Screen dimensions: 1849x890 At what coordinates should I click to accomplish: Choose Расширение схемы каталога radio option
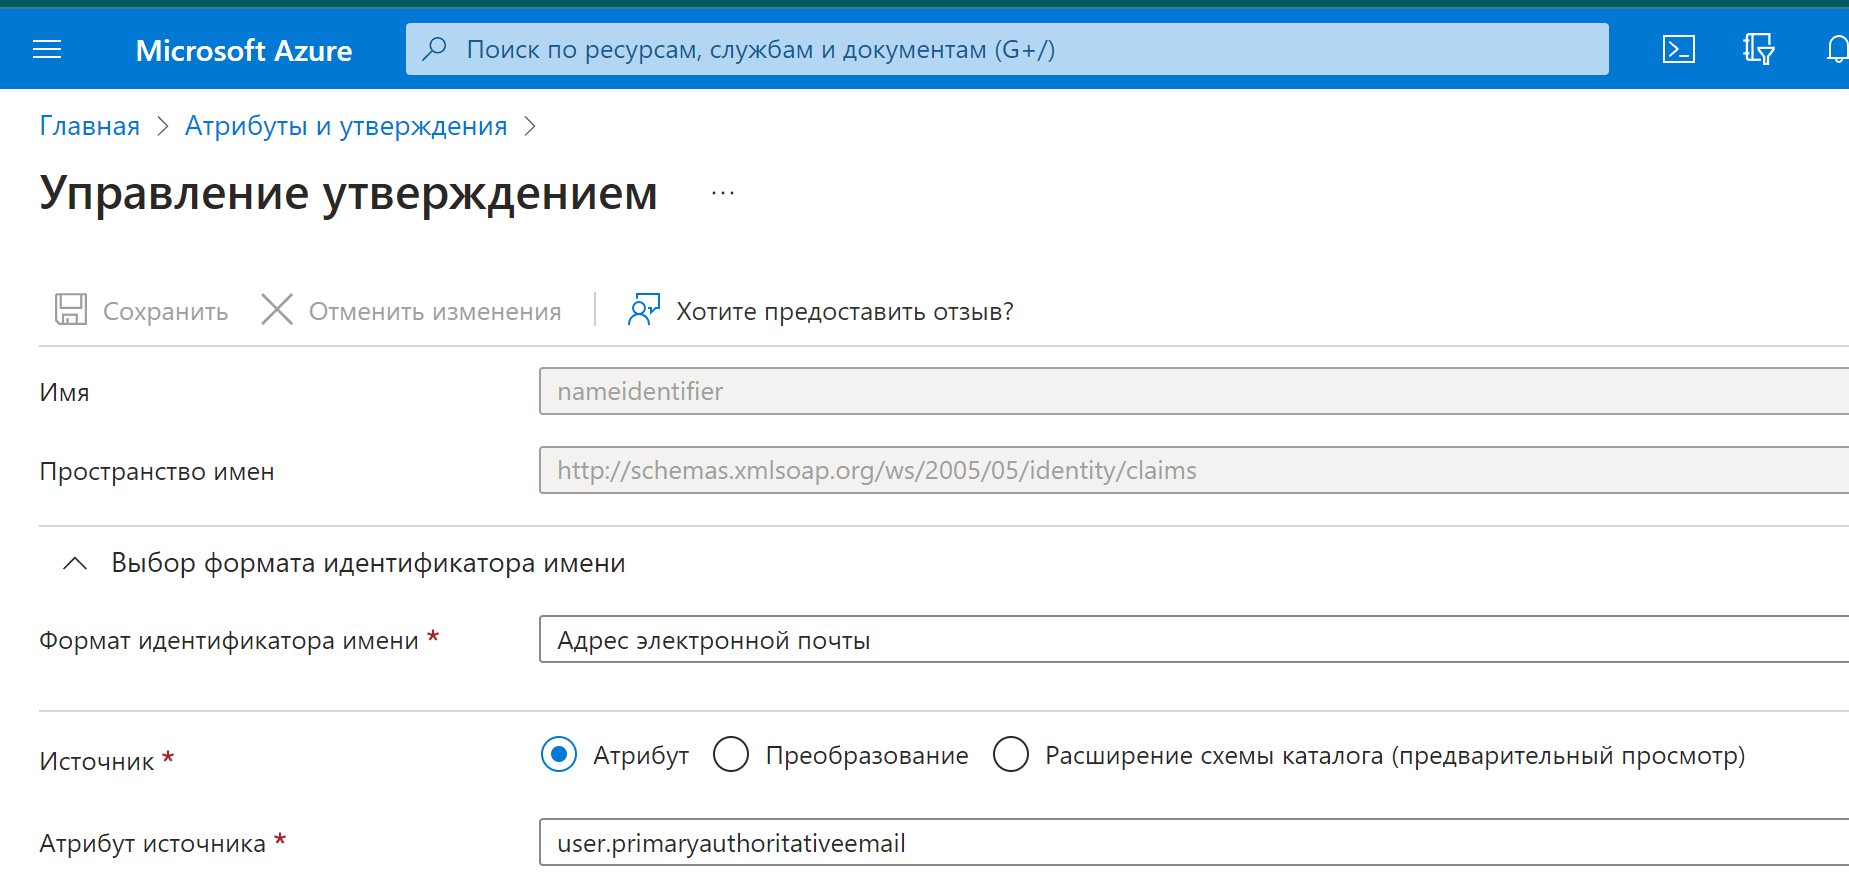(x=1011, y=754)
